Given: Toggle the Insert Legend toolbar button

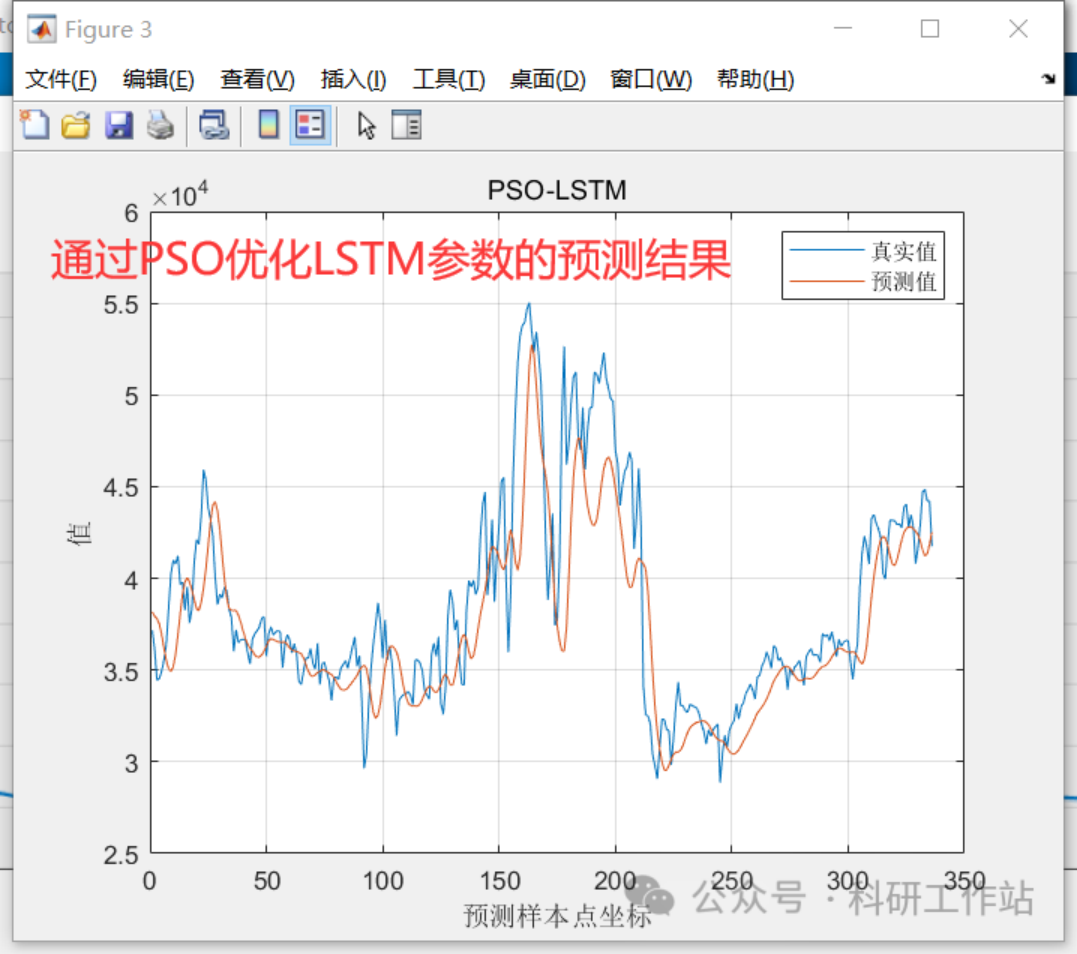Looking at the screenshot, I should pyautogui.click(x=310, y=126).
